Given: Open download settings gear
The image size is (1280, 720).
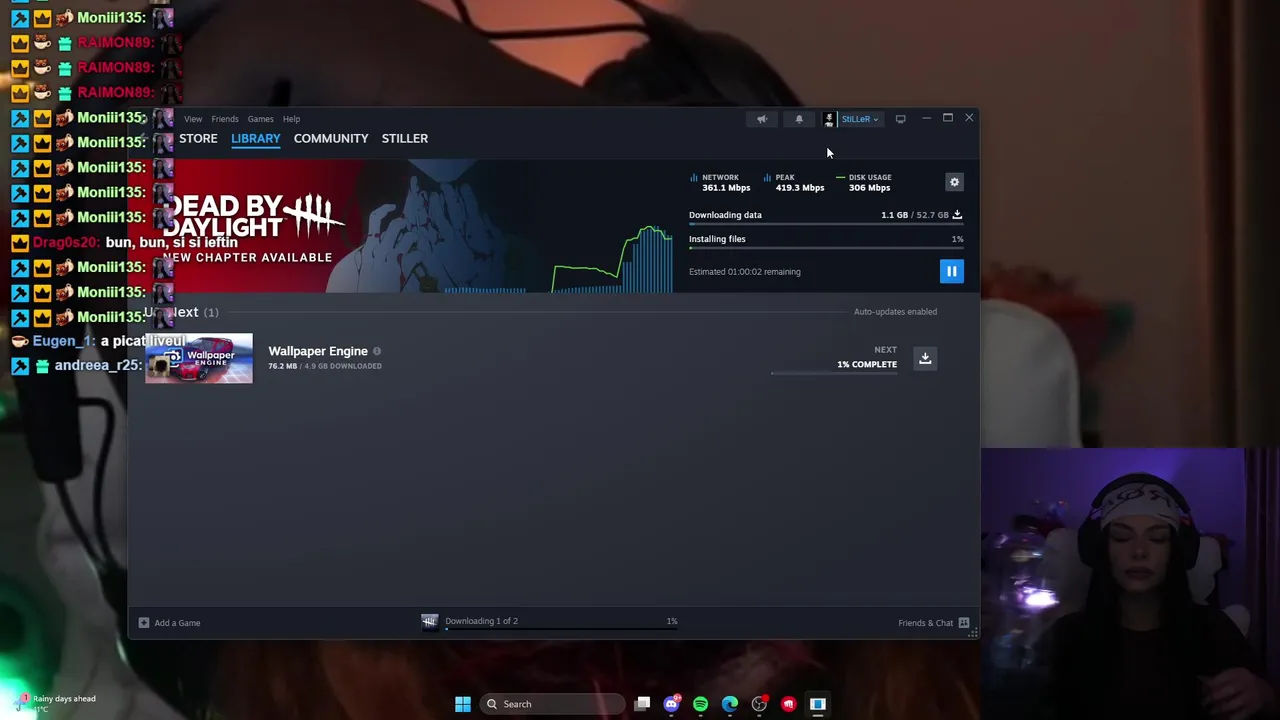Looking at the screenshot, I should pyautogui.click(x=954, y=182).
